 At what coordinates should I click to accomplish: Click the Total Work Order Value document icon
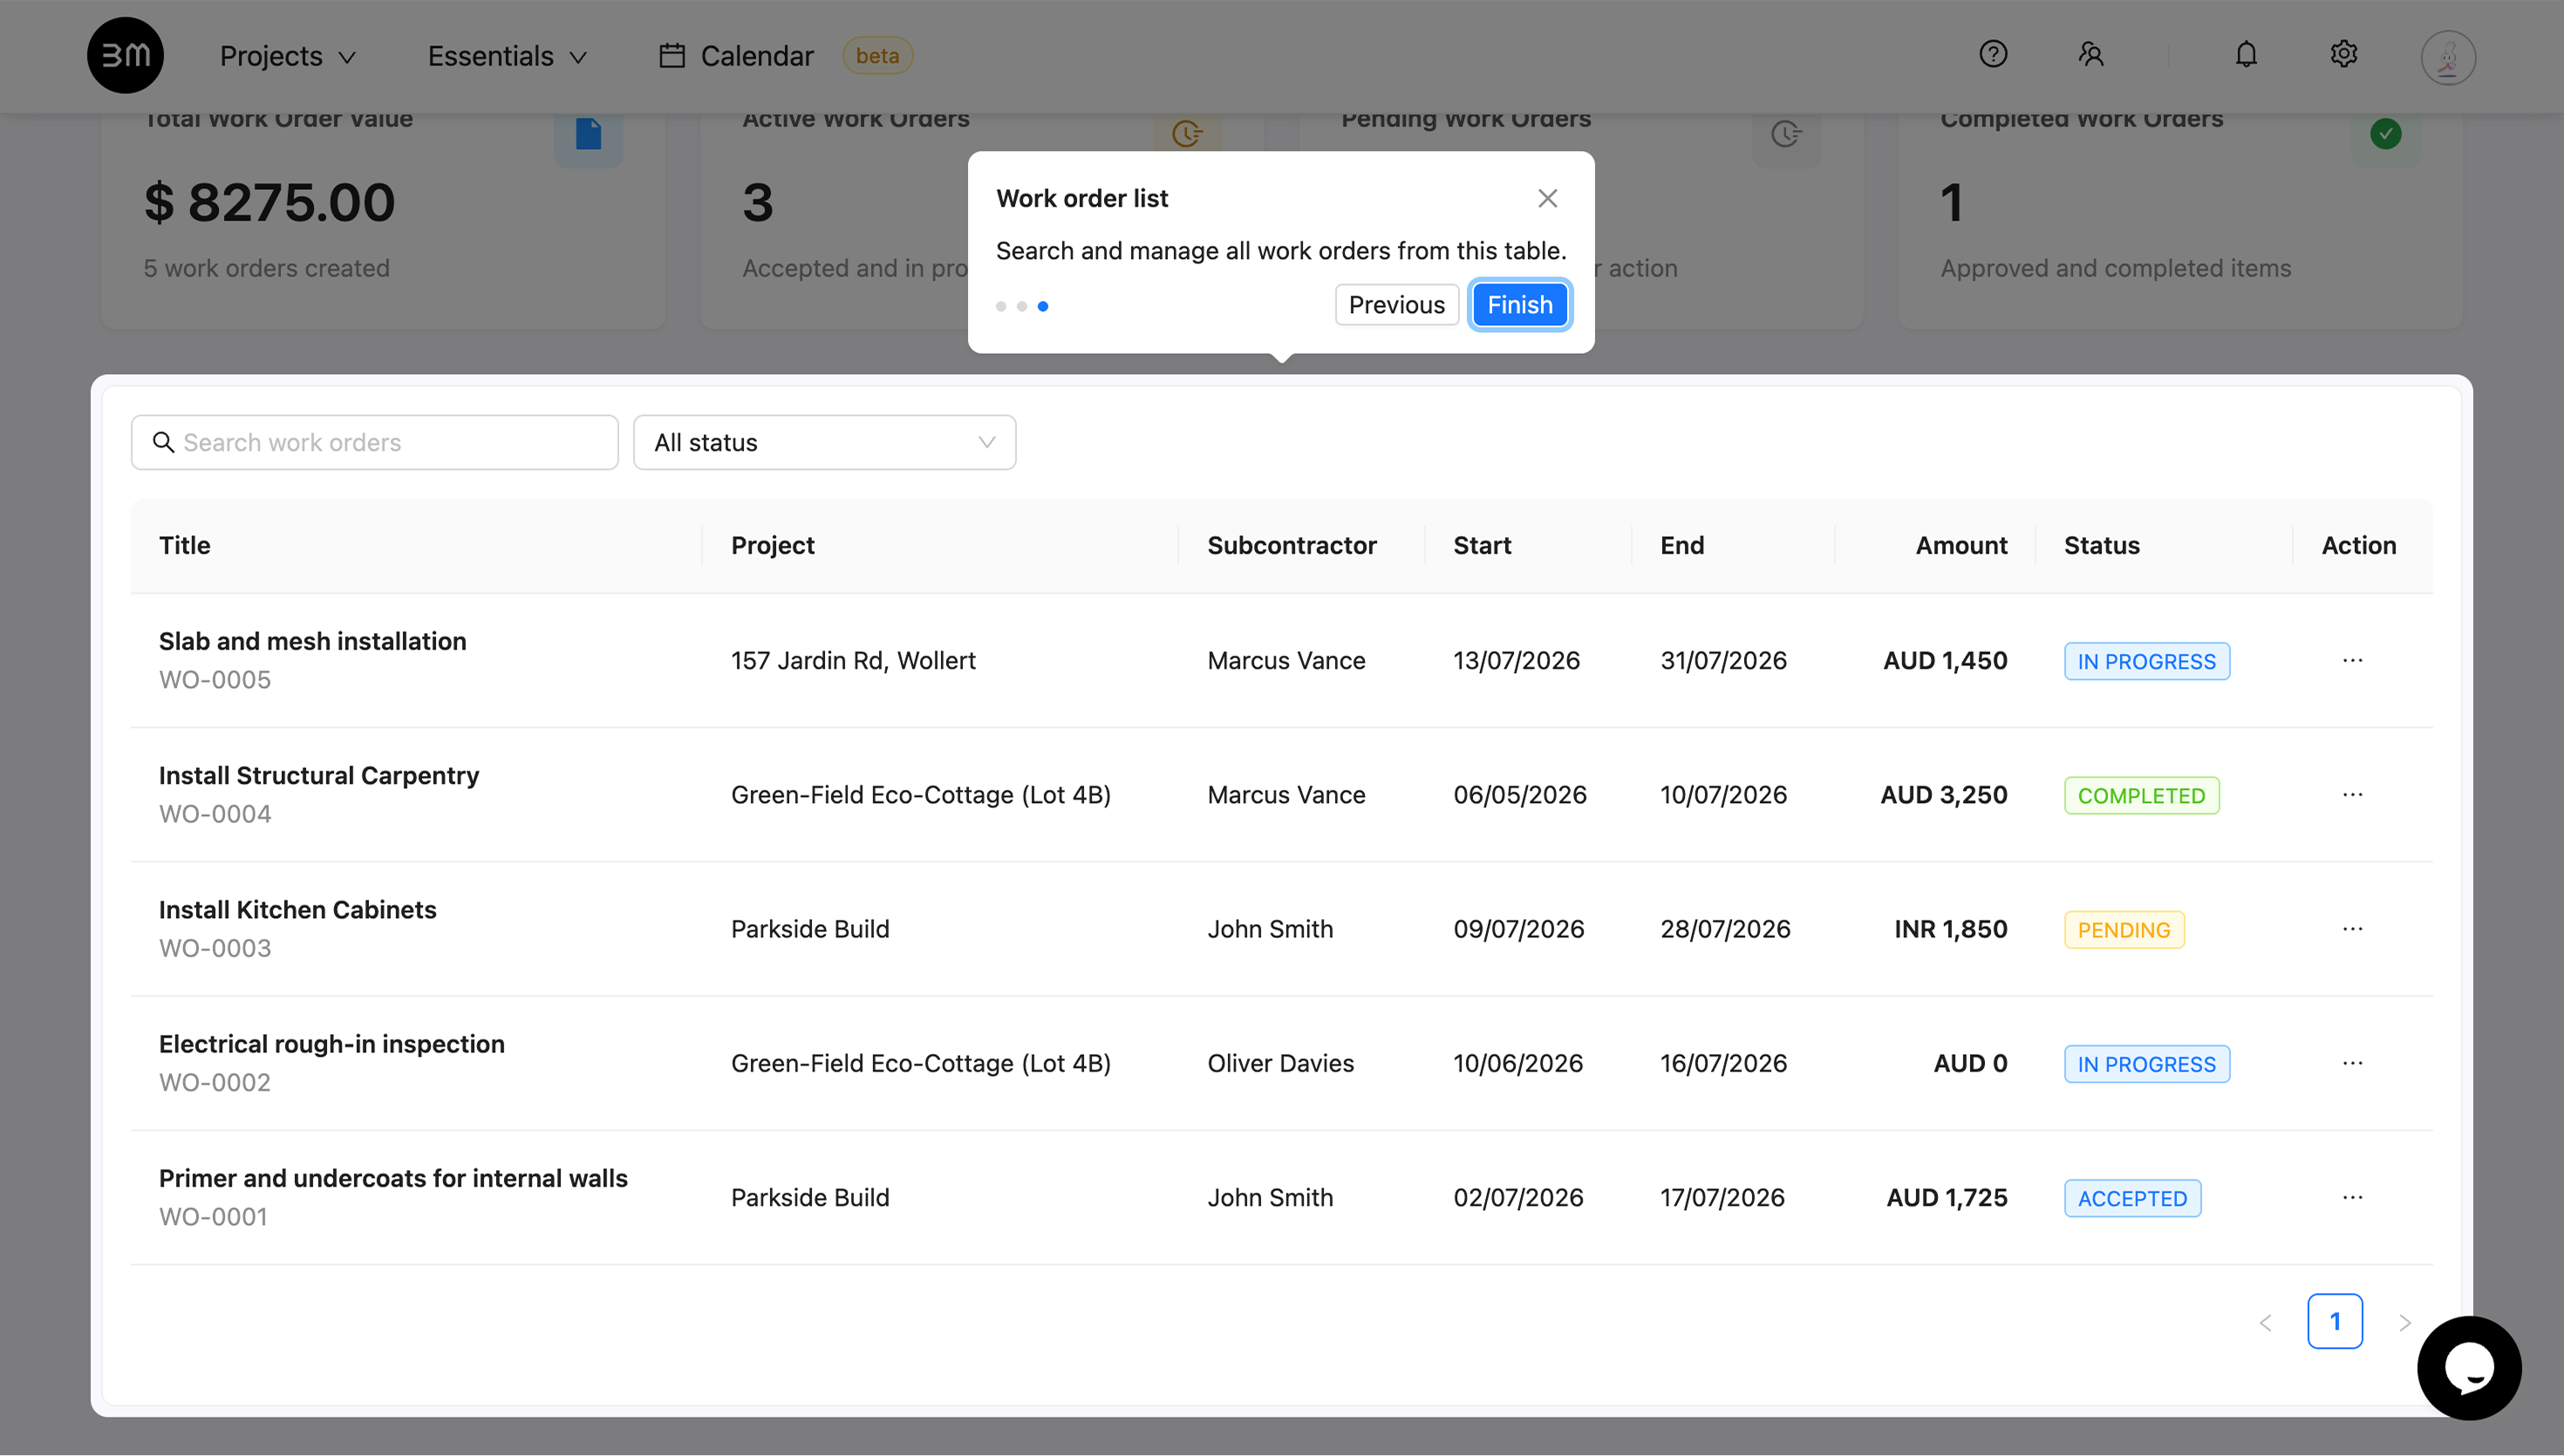tap(588, 134)
